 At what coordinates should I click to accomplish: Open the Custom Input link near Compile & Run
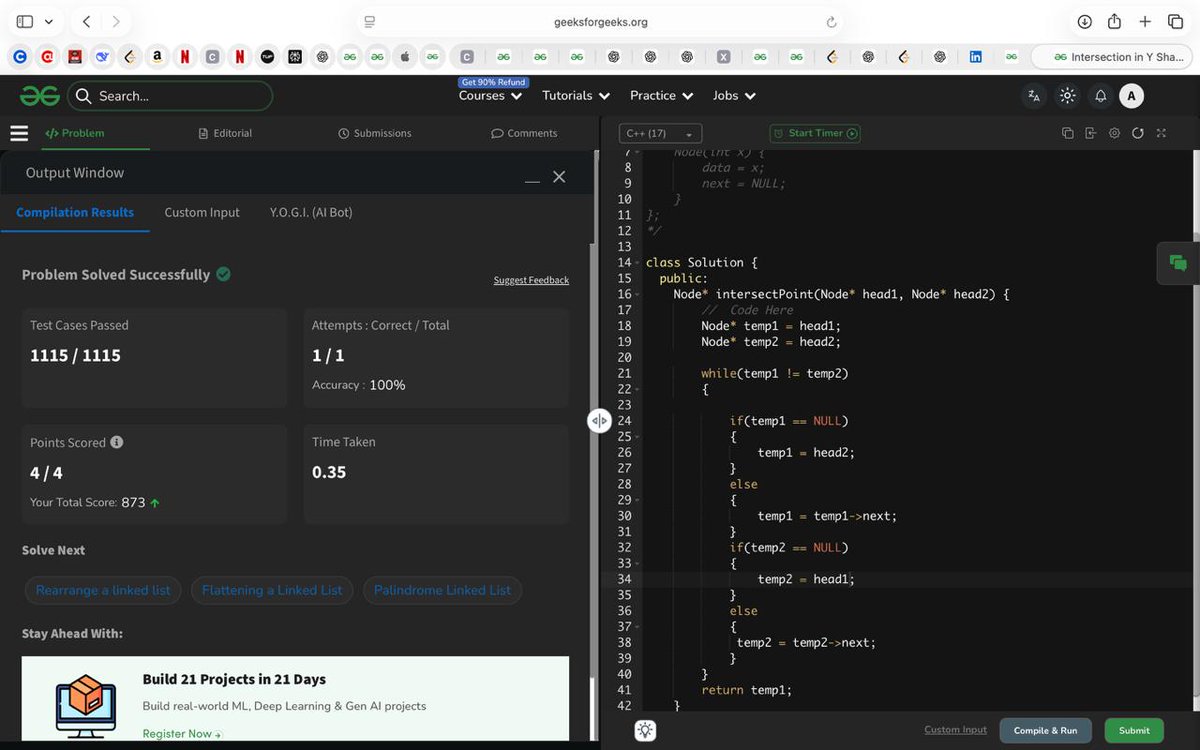pyautogui.click(x=955, y=730)
